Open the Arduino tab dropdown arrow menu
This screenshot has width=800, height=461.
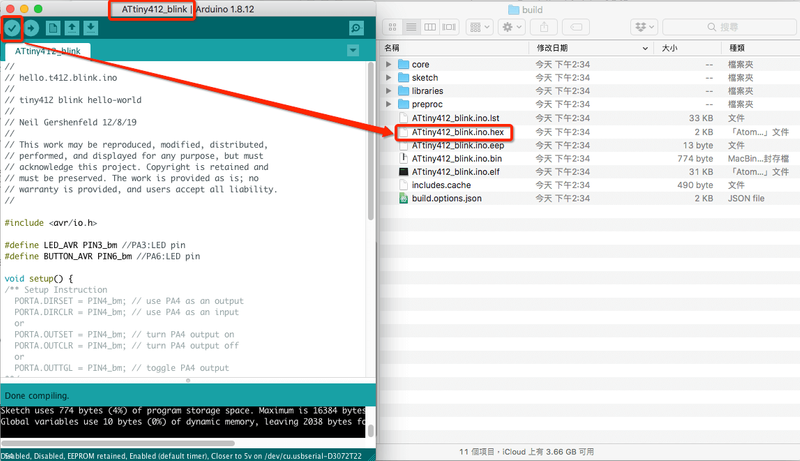tap(352, 50)
